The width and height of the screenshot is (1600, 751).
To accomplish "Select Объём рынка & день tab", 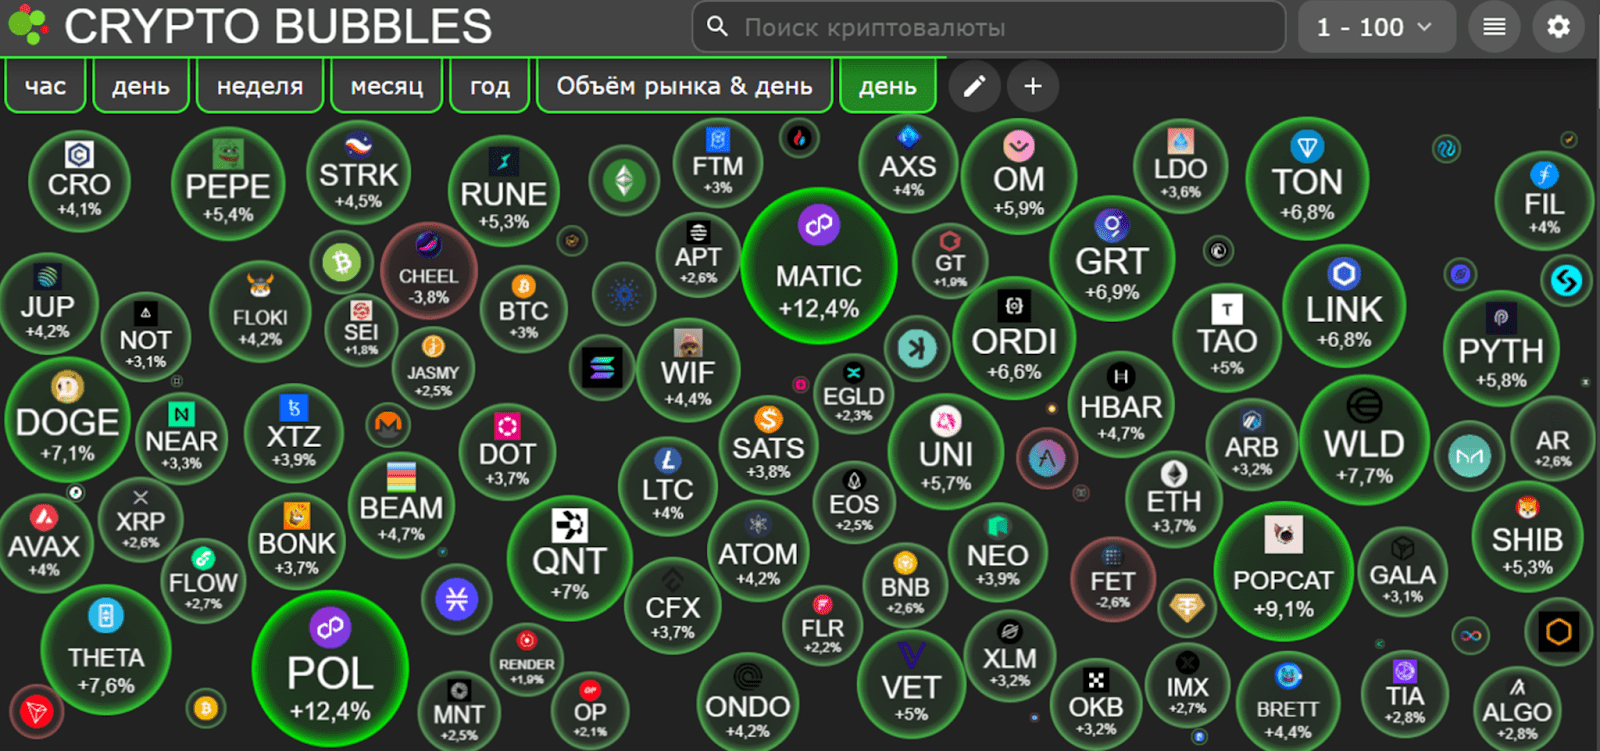I will (x=684, y=86).
